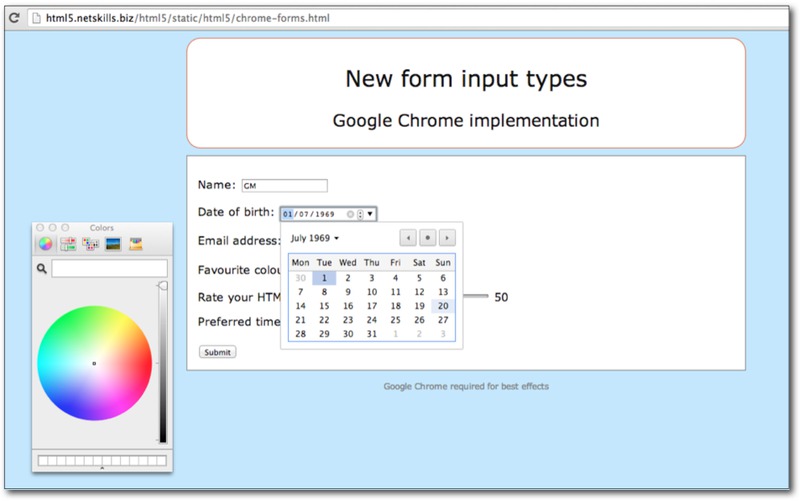Image resolution: width=800 pixels, height=502 pixels.
Task: Click the brightness slider handle in Colors
Action: point(163,286)
